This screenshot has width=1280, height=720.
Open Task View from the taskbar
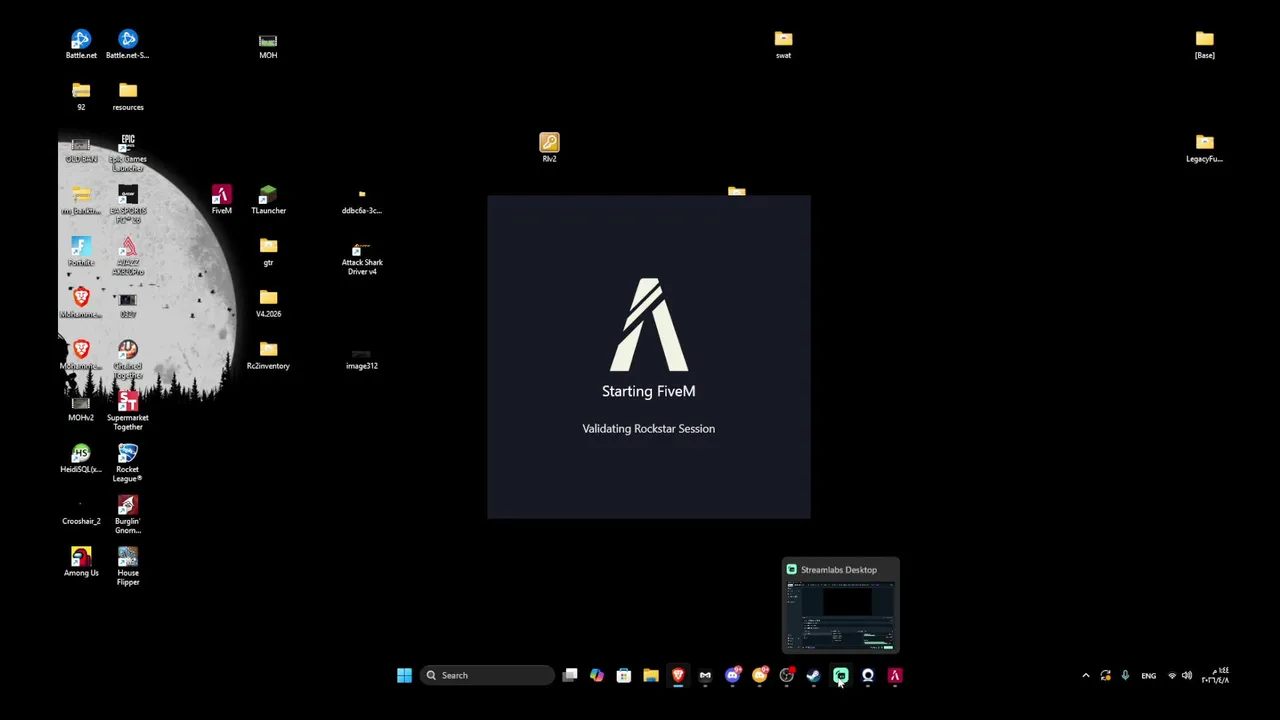coord(570,675)
